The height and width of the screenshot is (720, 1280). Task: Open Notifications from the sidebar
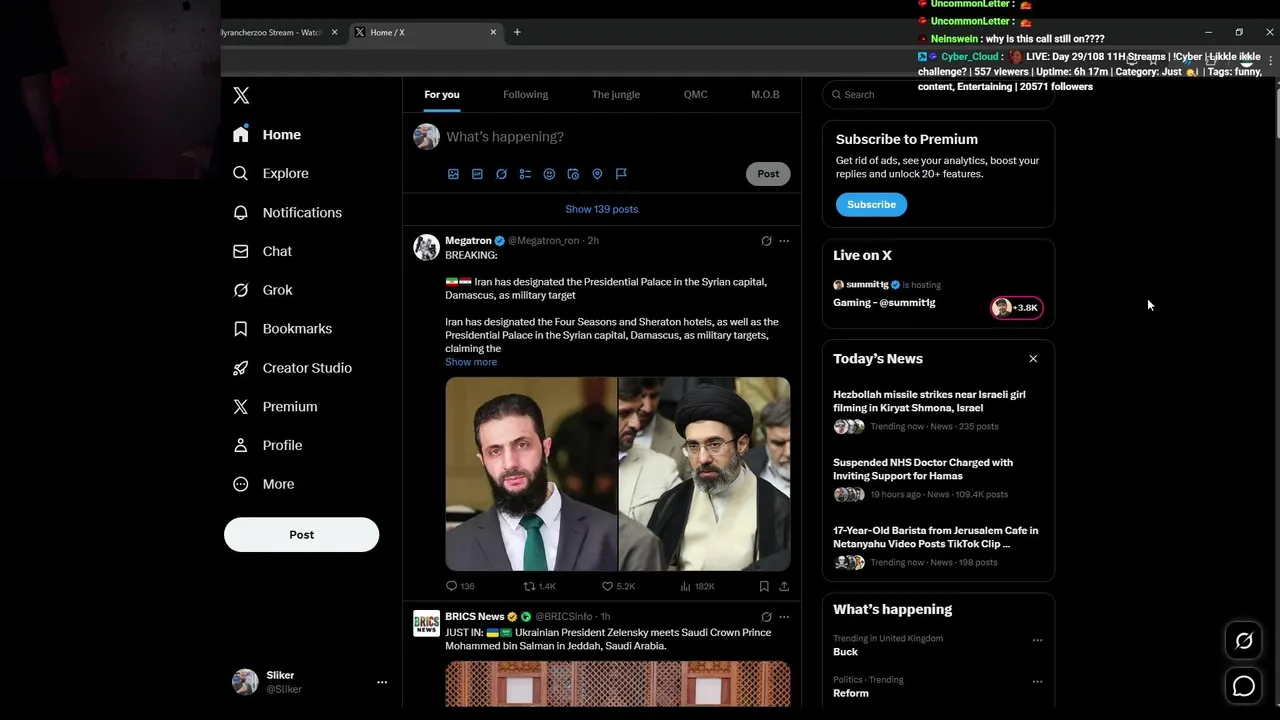(x=287, y=212)
